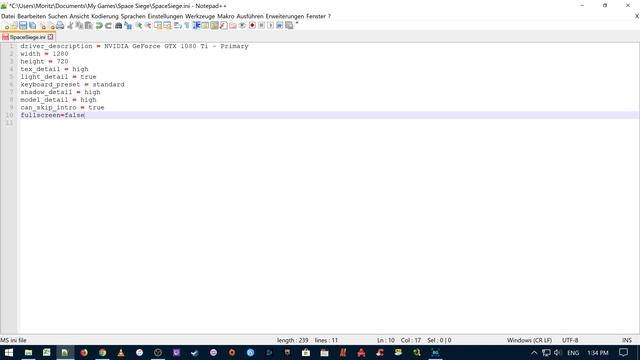Click the 'fullscreen=false' line

pyautogui.click(x=53, y=116)
